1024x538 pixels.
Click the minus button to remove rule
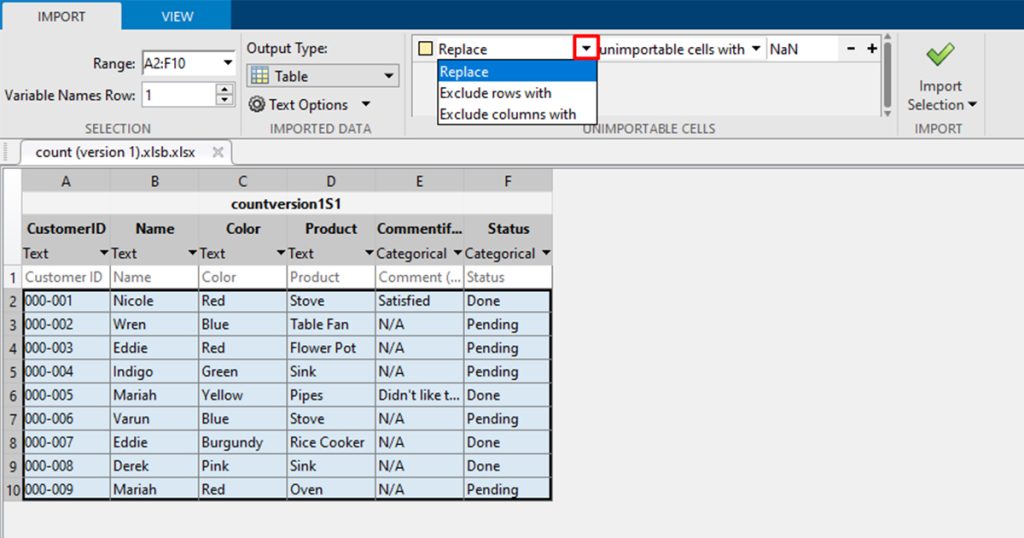(x=851, y=48)
